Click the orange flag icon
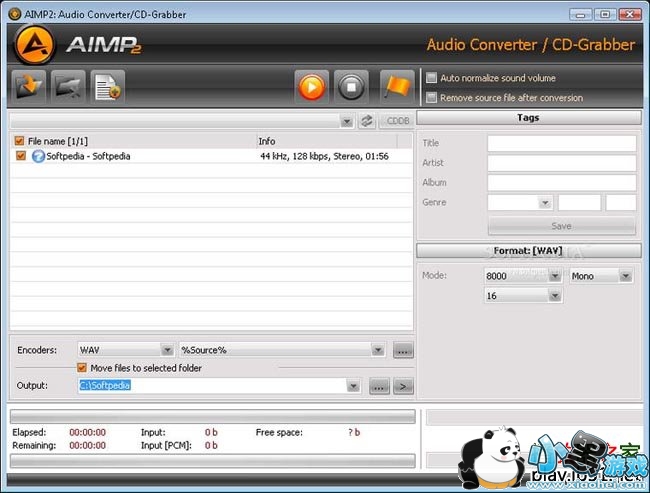Image resolution: width=650 pixels, height=493 pixels. (398, 88)
